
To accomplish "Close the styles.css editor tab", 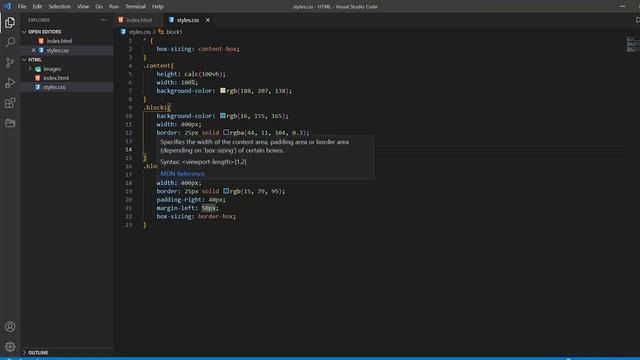I will click(x=208, y=20).
